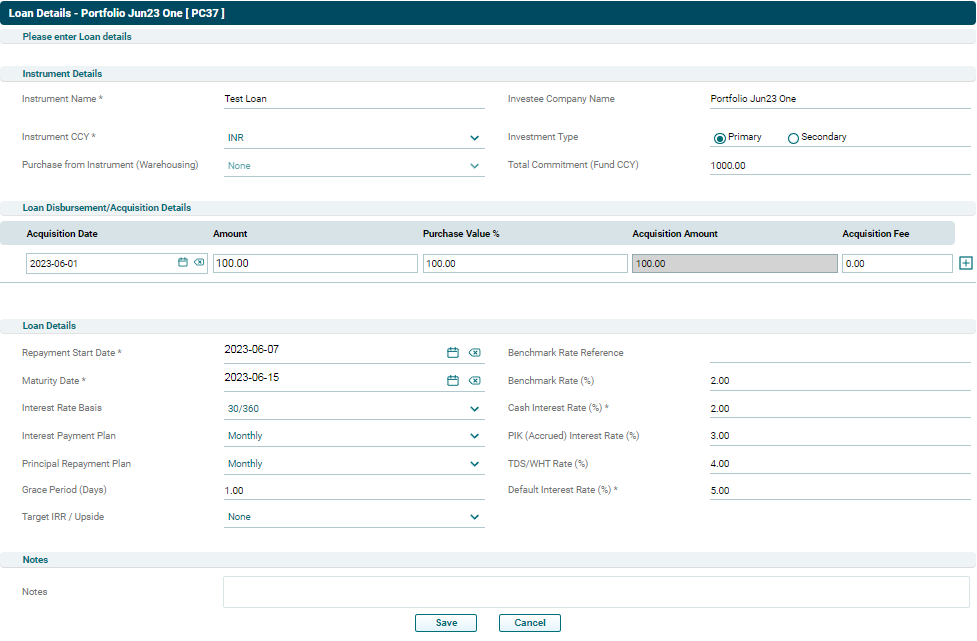
Task: Select Primary investment type
Action: pos(720,138)
